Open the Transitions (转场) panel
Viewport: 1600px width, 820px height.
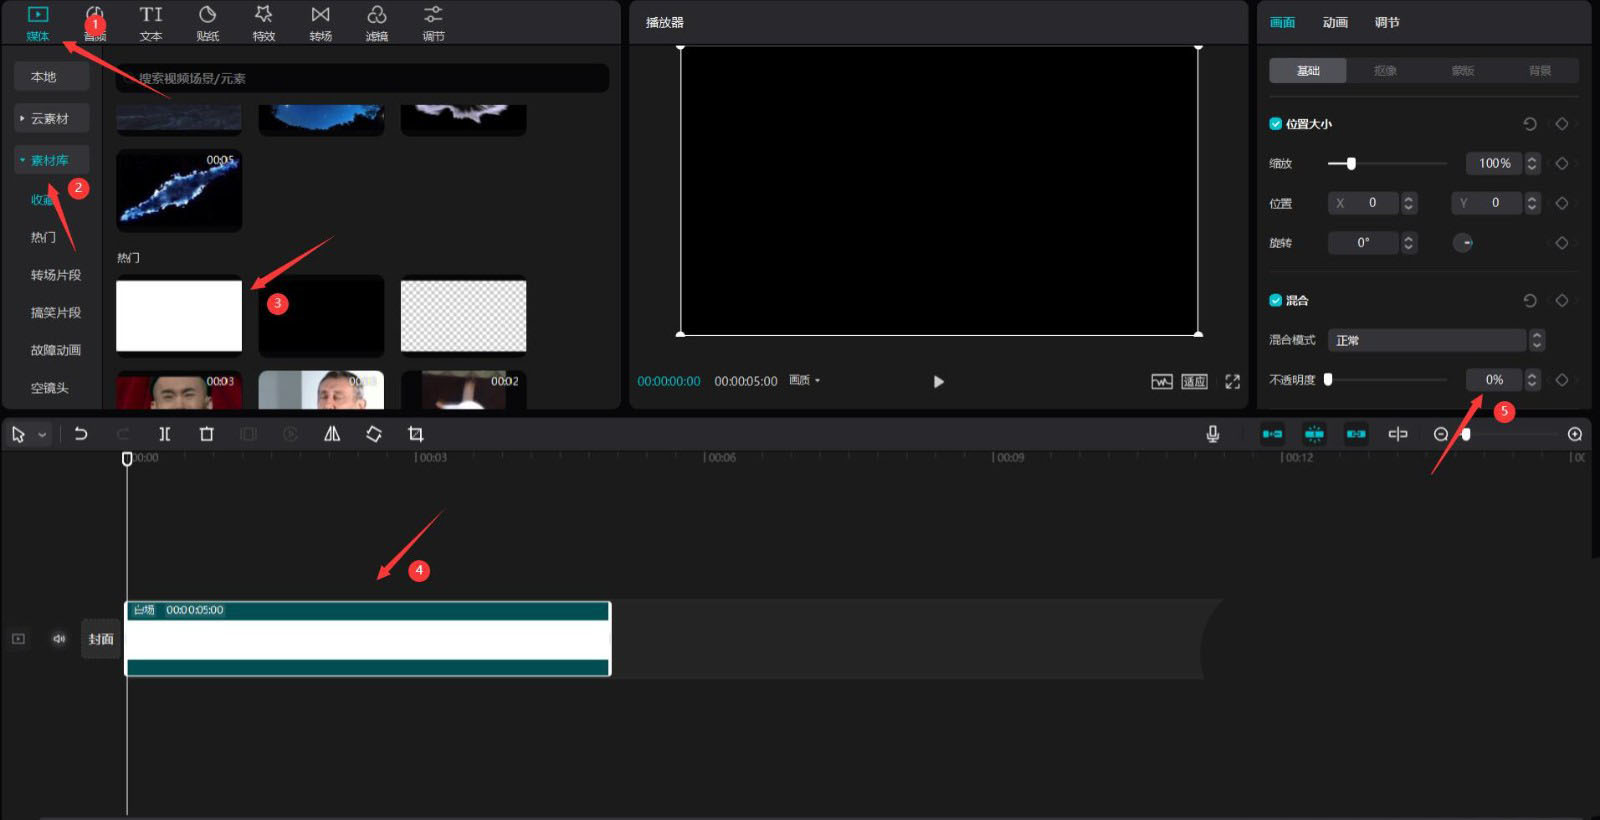(320, 23)
